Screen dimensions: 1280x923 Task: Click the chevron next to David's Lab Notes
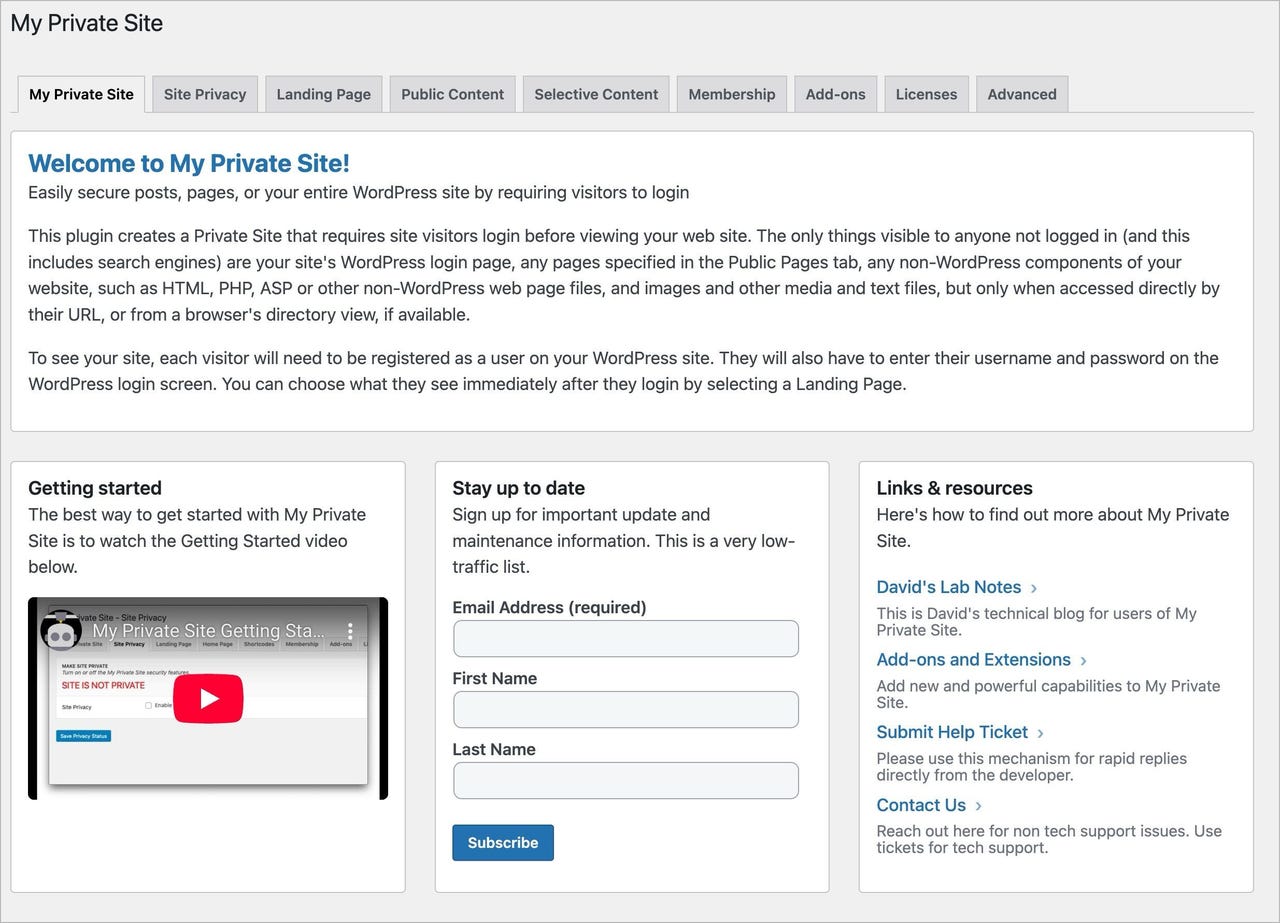tap(1034, 588)
